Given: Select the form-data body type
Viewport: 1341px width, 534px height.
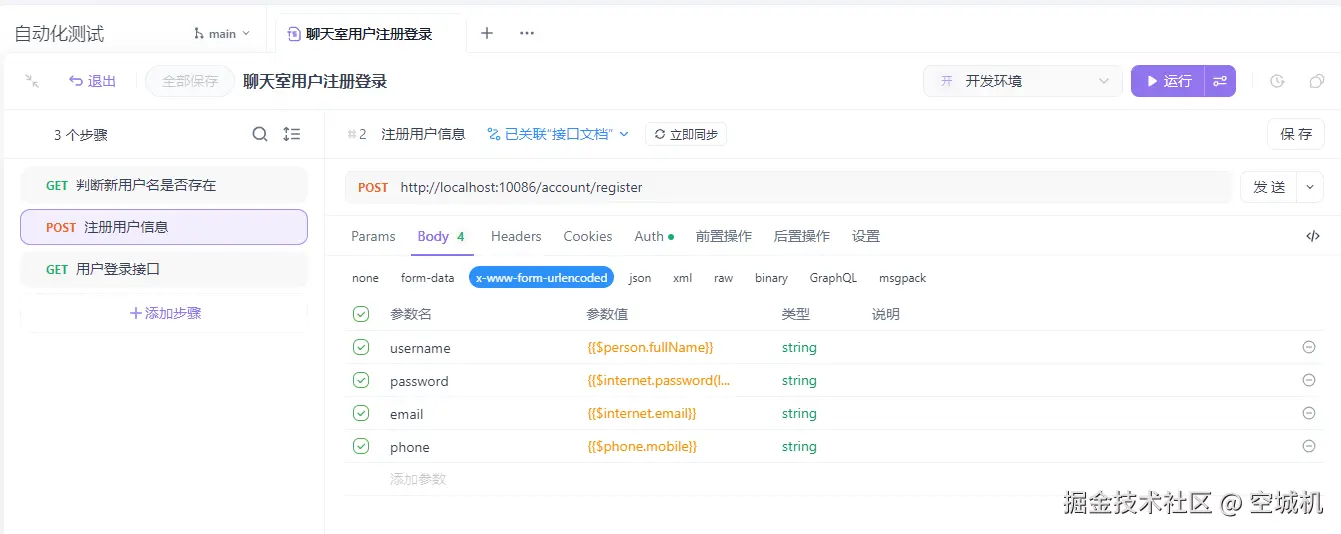Looking at the screenshot, I should [427, 278].
